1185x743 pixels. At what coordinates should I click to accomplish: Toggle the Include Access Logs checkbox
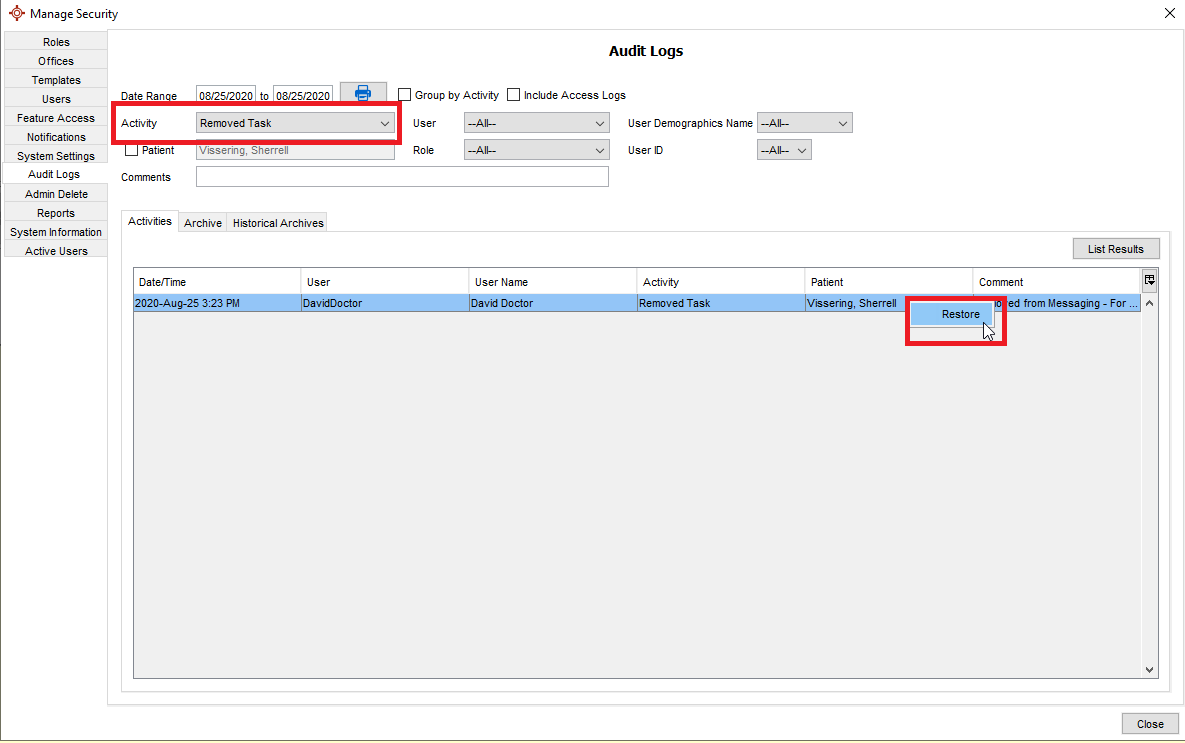tap(514, 95)
